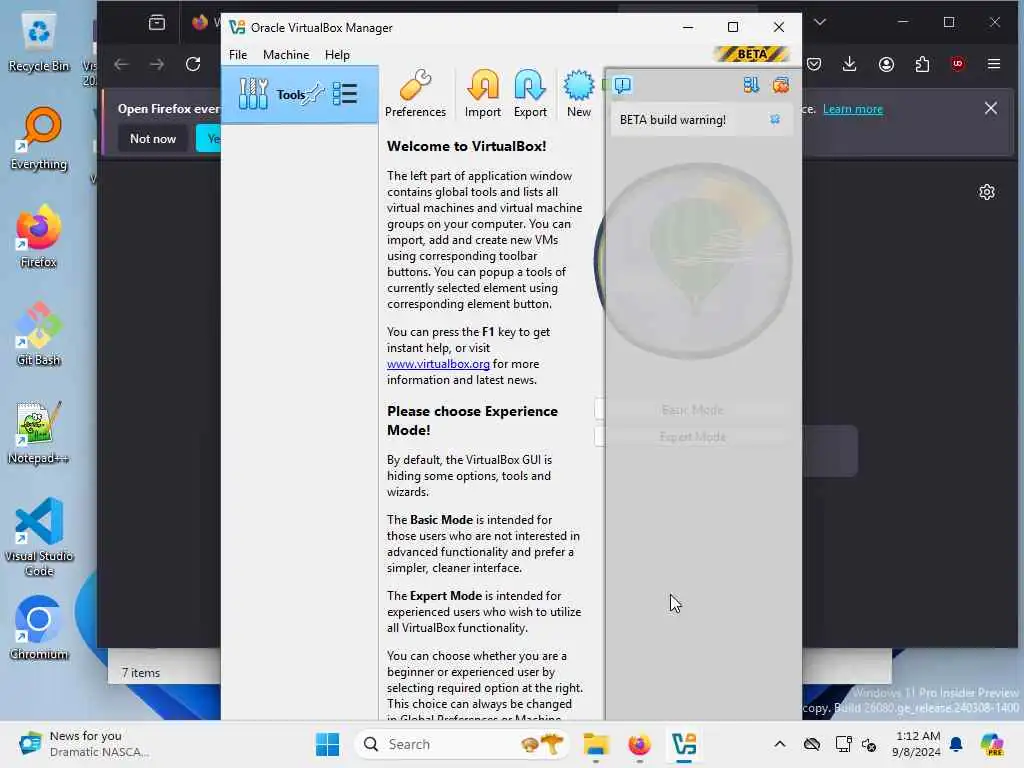Save to Pocket in Firefox toolbar
Image resolution: width=1024 pixels, height=768 pixels.
(x=814, y=64)
